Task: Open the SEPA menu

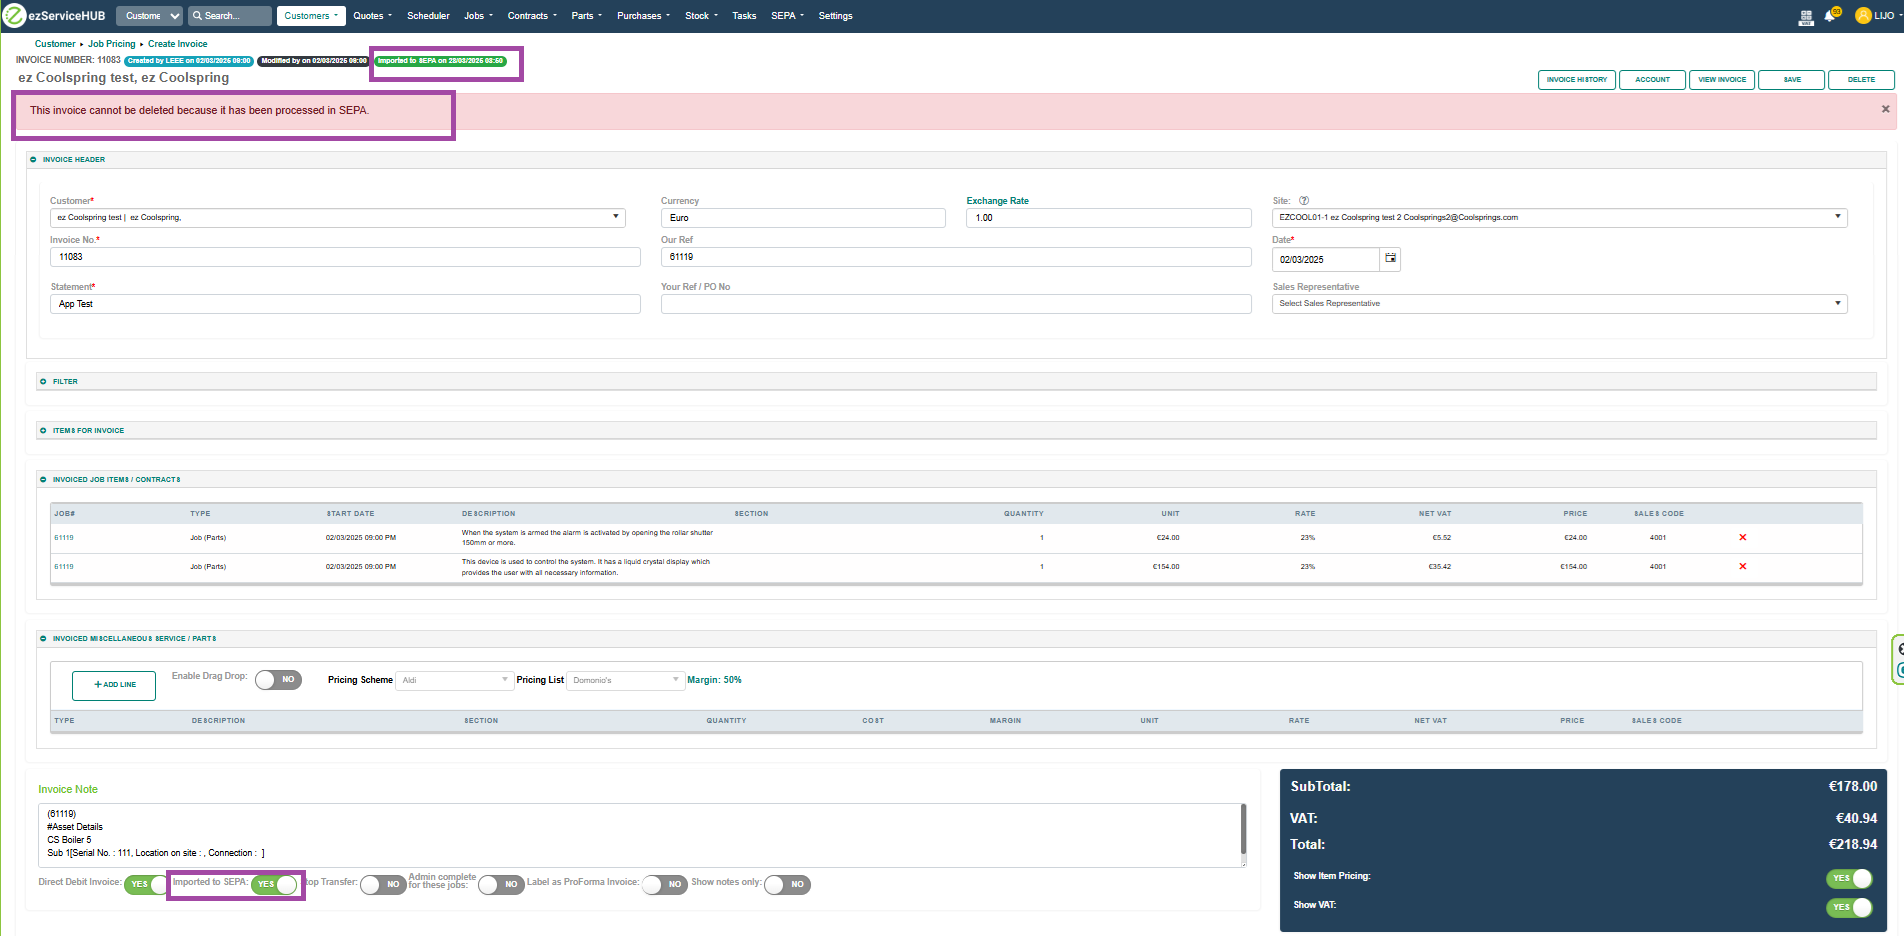Action: pos(787,16)
